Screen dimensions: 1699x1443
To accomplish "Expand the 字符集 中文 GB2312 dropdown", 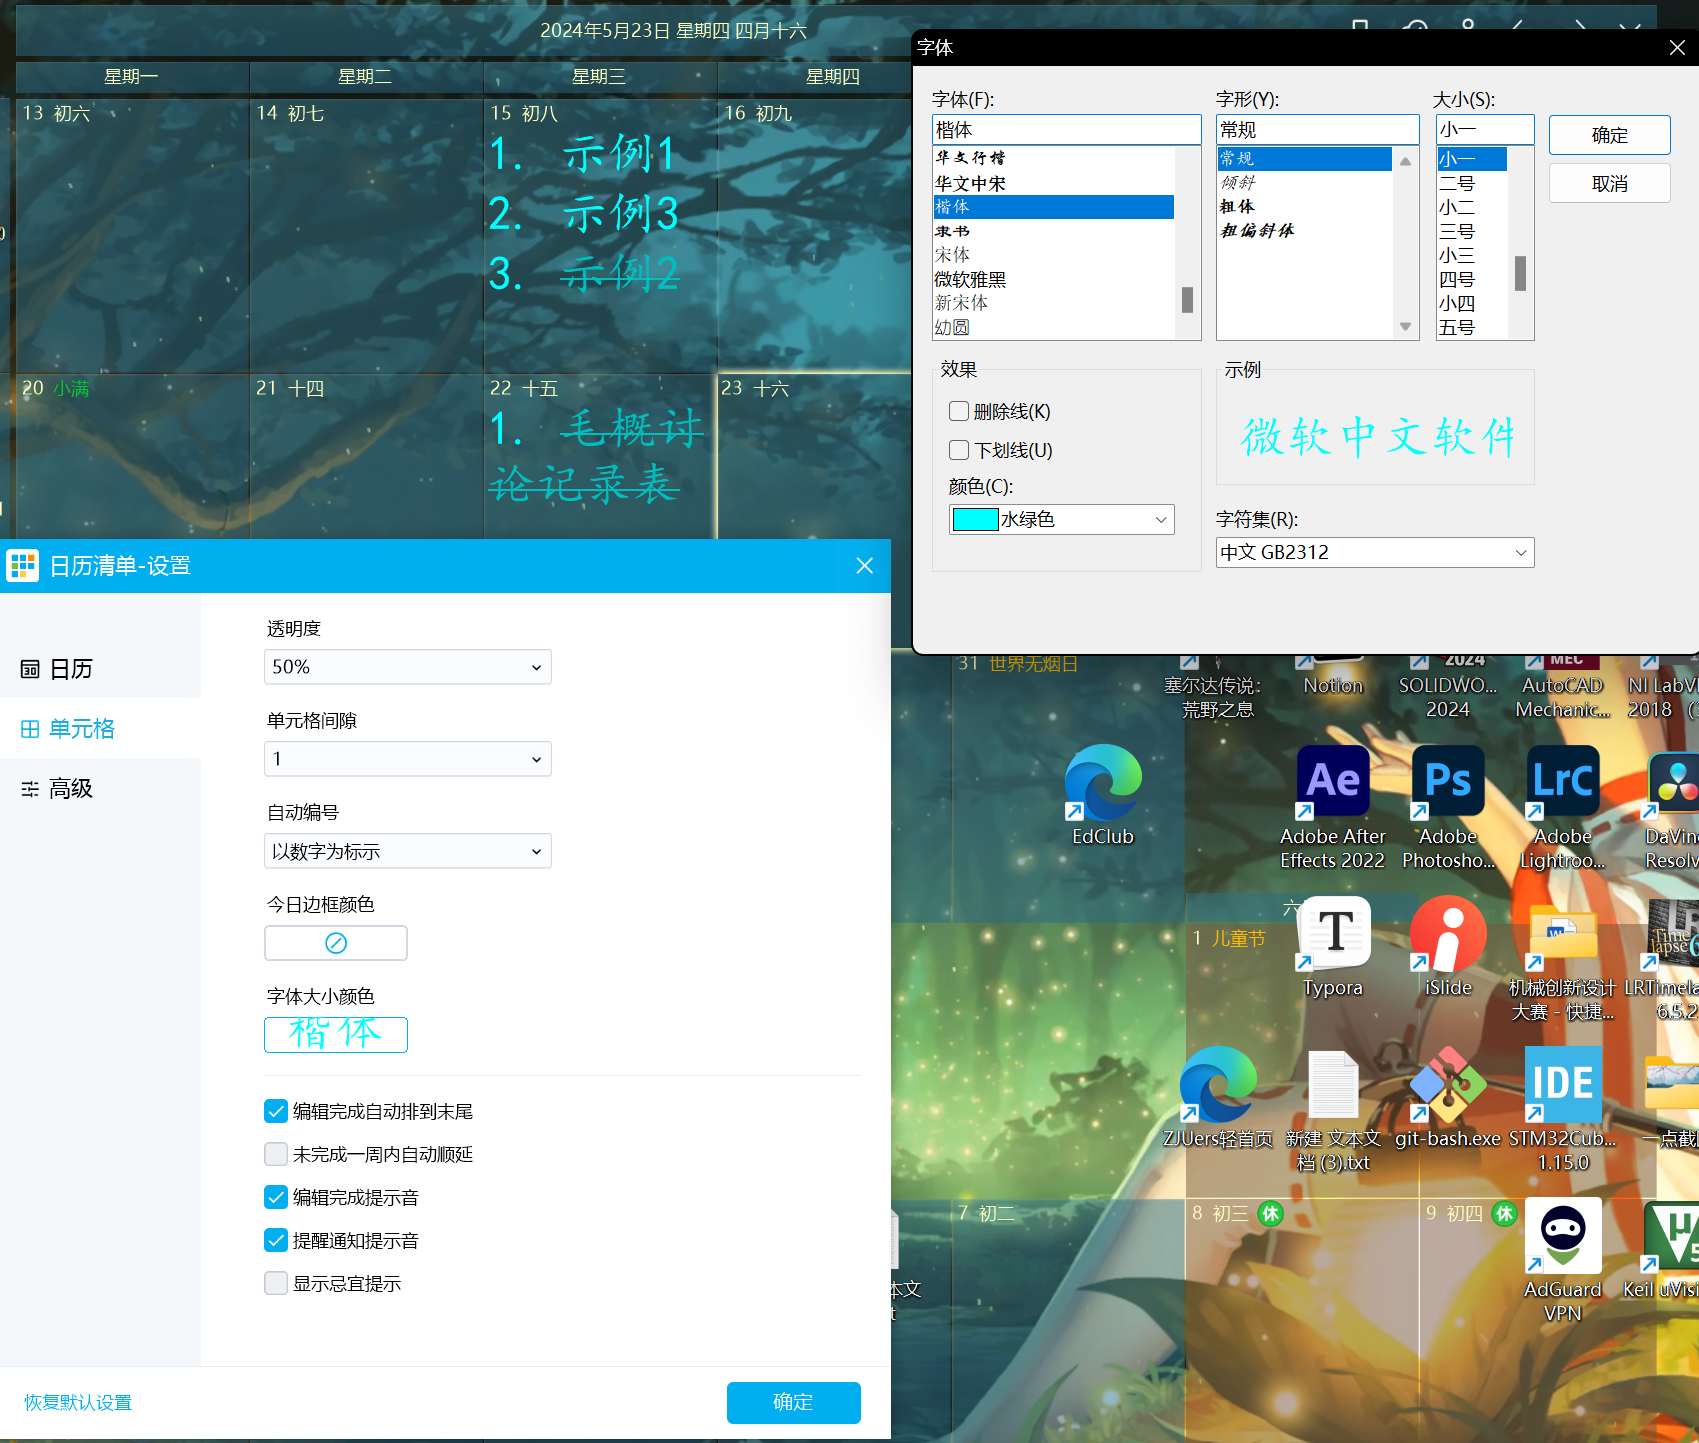I will coord(1374,552).
